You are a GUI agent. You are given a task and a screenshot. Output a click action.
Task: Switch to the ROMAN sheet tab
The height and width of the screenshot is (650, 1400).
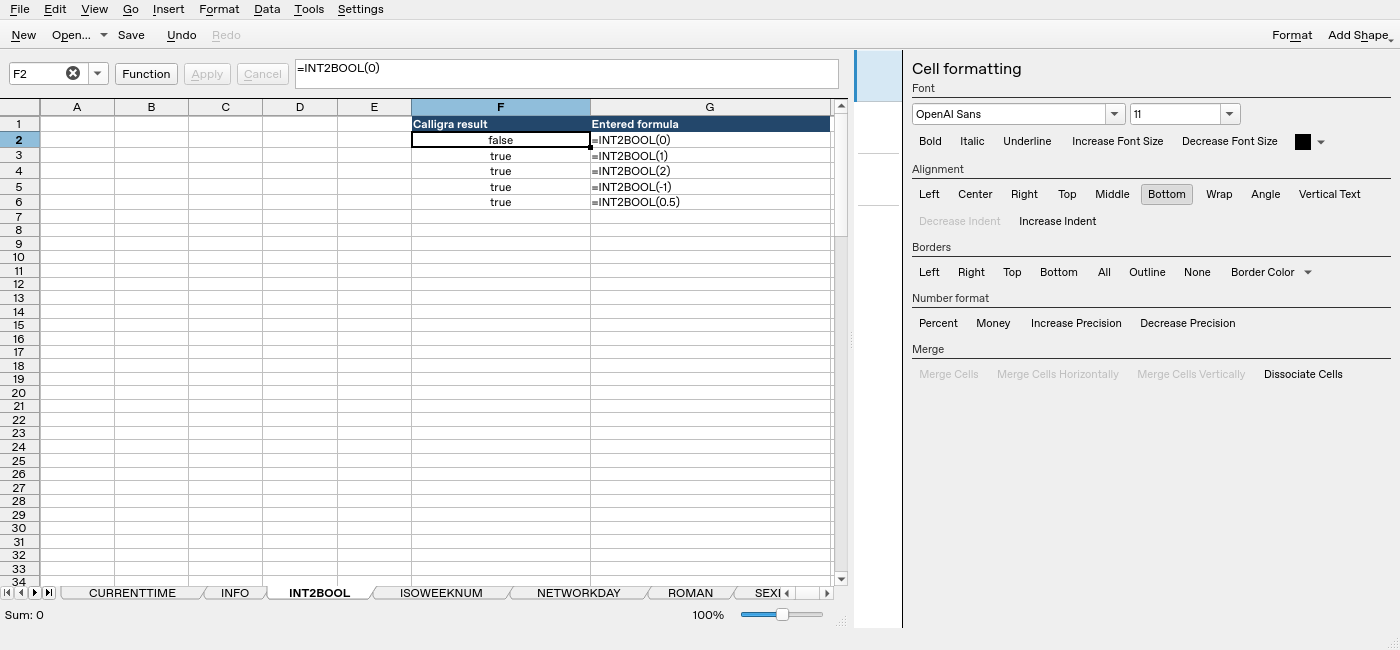pos(690,593)
